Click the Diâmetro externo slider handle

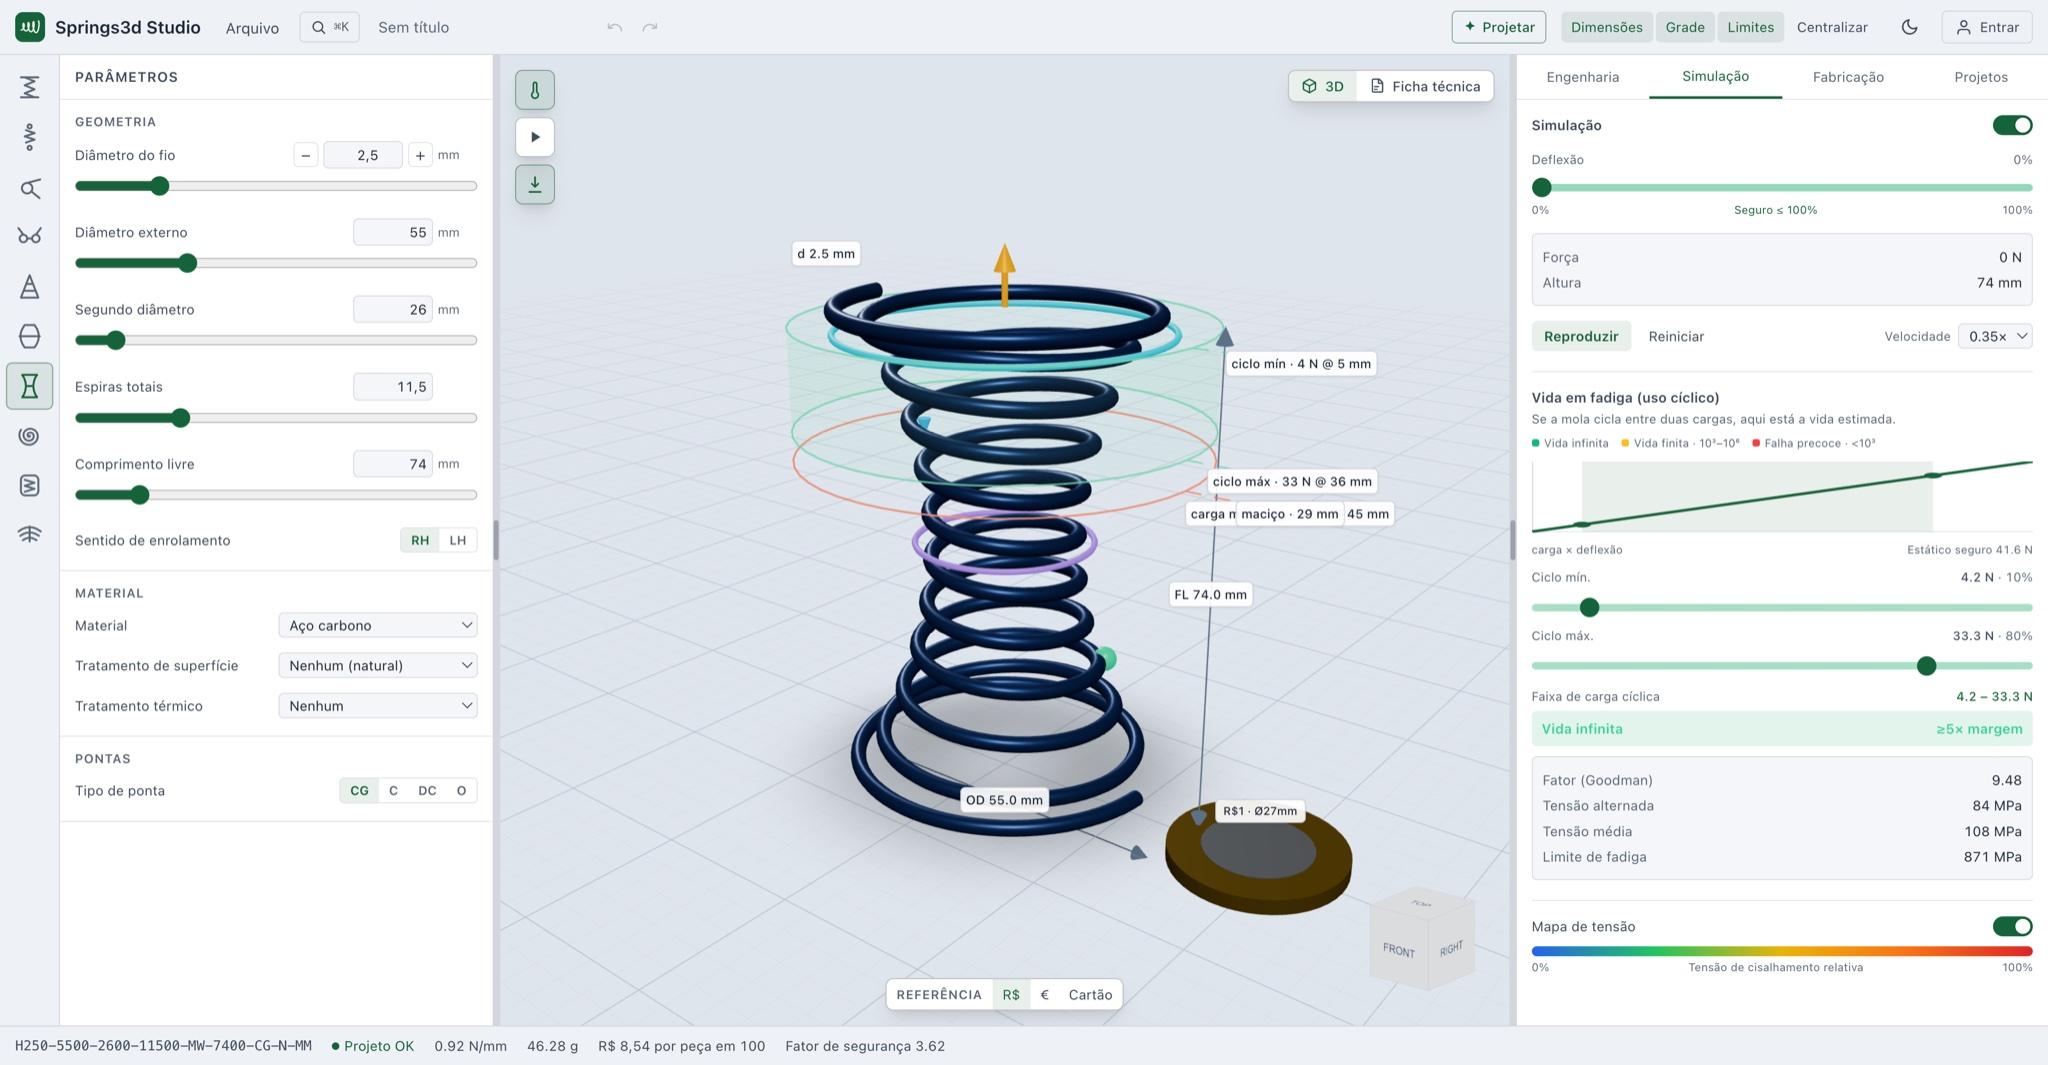[x=187, y=263]
